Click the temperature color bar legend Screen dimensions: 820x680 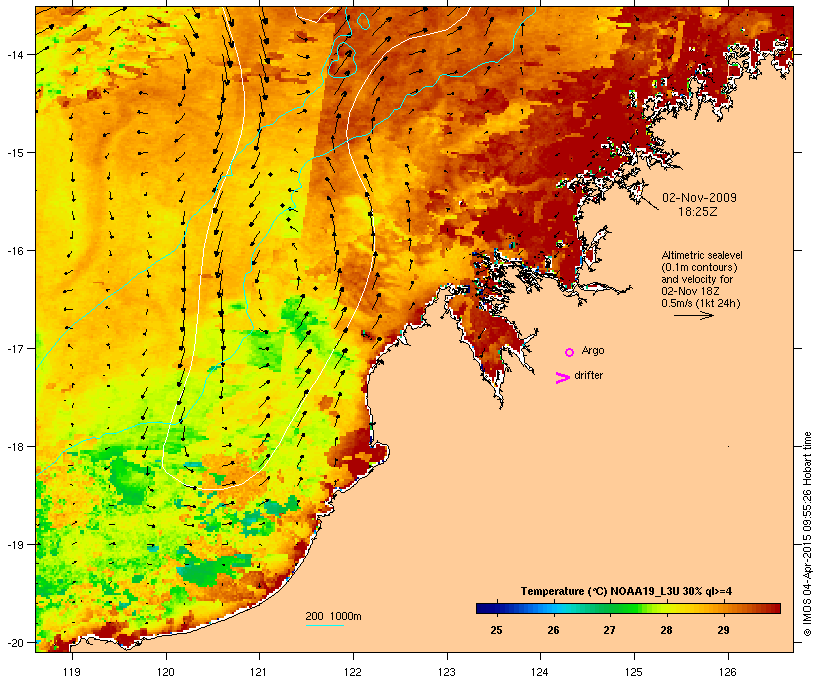coord(628,608)
